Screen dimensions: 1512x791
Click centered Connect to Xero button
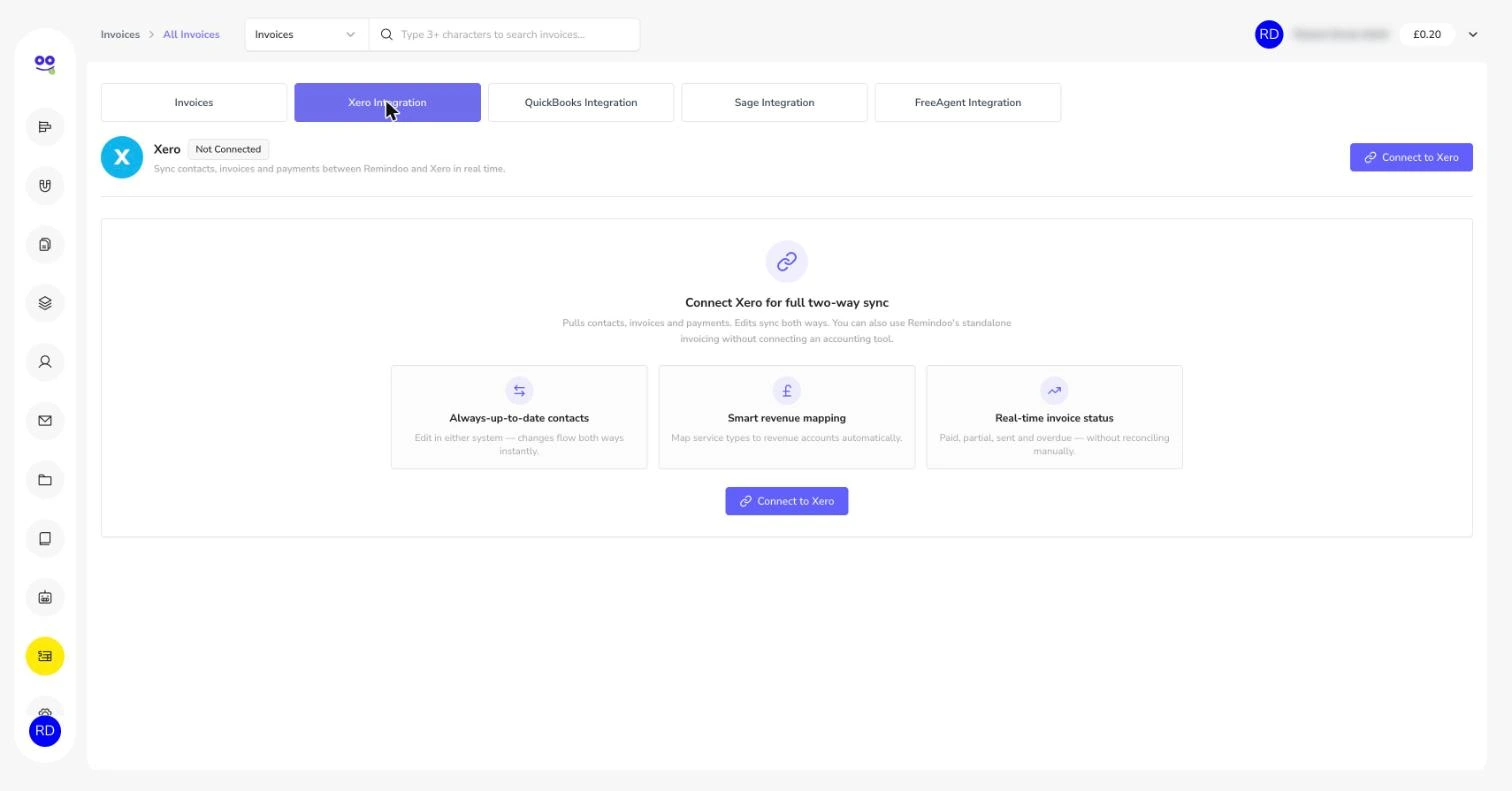click(787, 502)
